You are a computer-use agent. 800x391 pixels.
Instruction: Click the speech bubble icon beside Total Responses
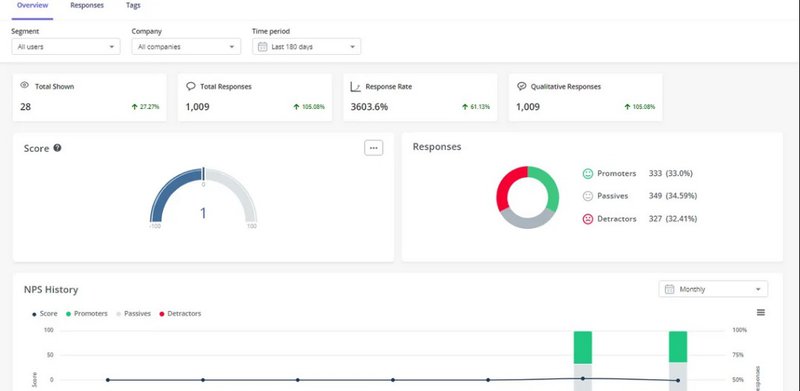pyautogui.click(x=191, y=86)
